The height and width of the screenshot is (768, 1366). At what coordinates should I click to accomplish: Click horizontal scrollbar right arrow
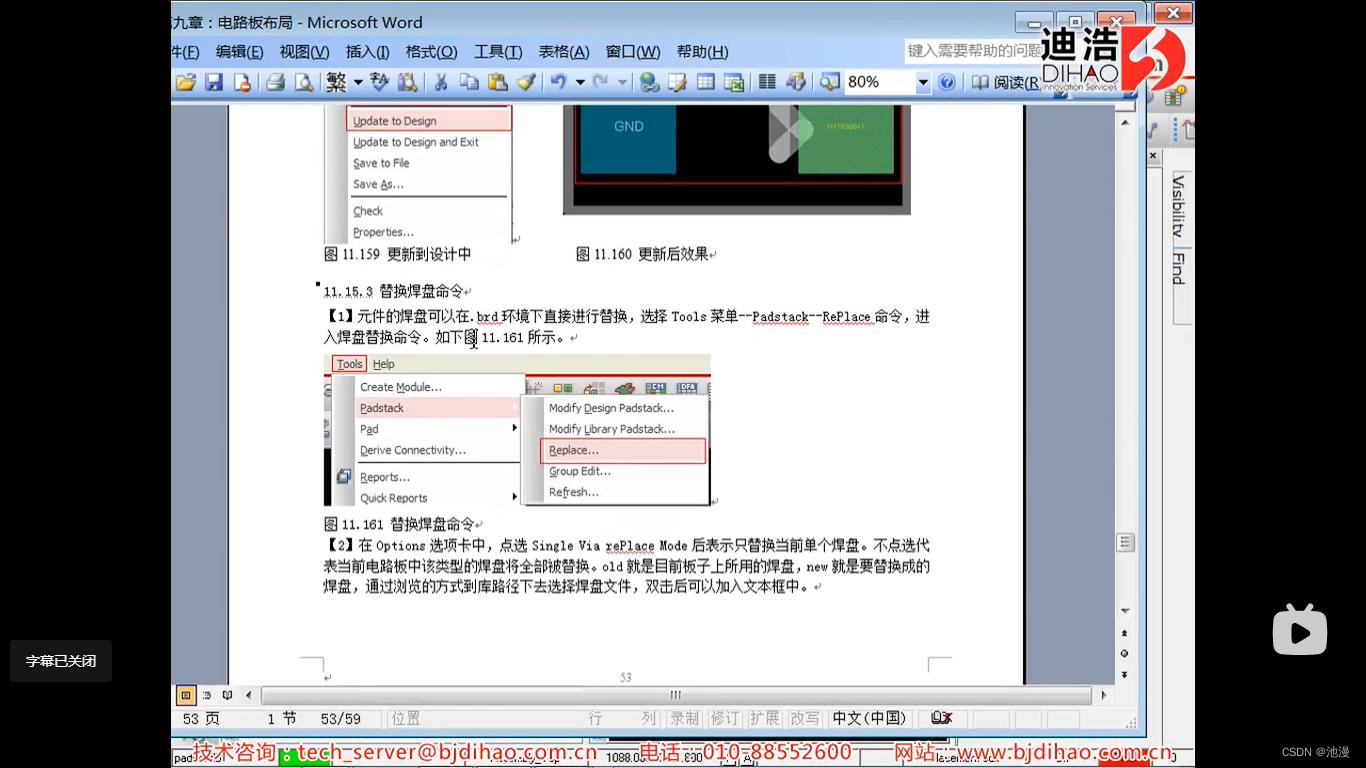pos(1104,695)
